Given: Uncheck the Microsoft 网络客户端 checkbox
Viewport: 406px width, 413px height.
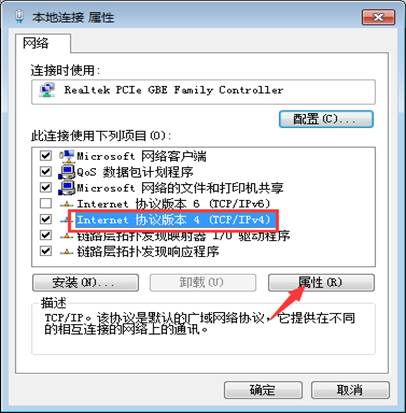Looking at the screenshot, I should pos(46,156).
